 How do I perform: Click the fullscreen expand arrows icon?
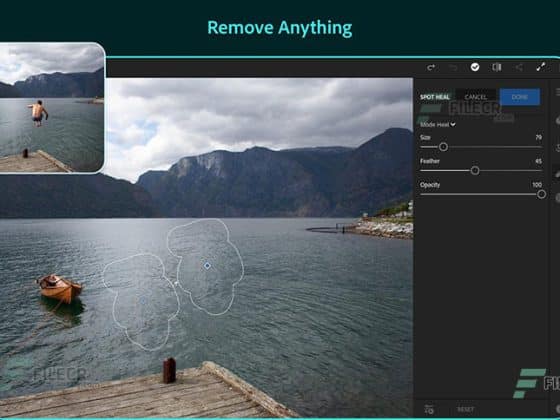pos(541,67)
